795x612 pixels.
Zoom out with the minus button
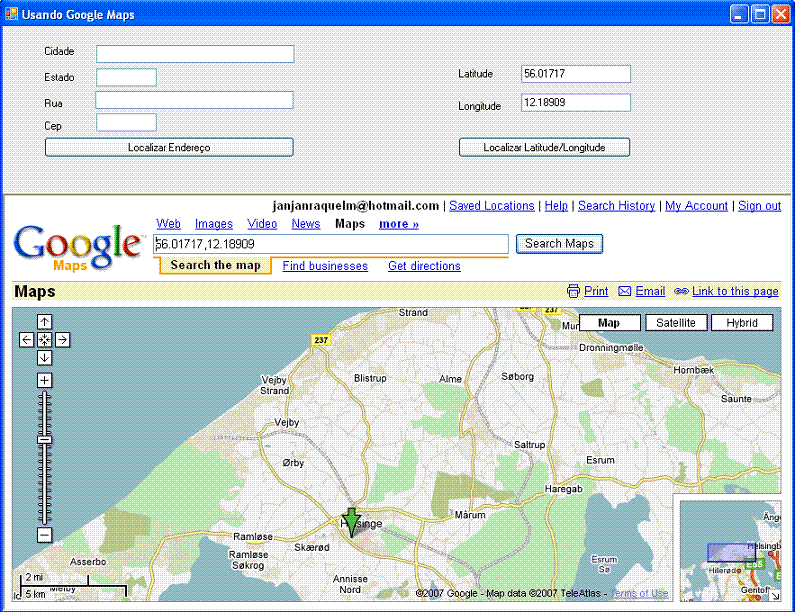pyautogui.click(x=44, y=535)
